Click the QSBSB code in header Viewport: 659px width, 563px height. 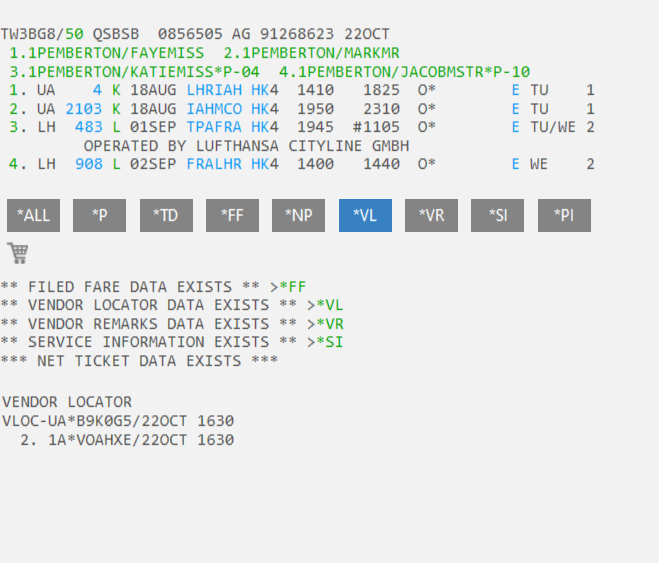pyautogui.click(x=116, y=34)
